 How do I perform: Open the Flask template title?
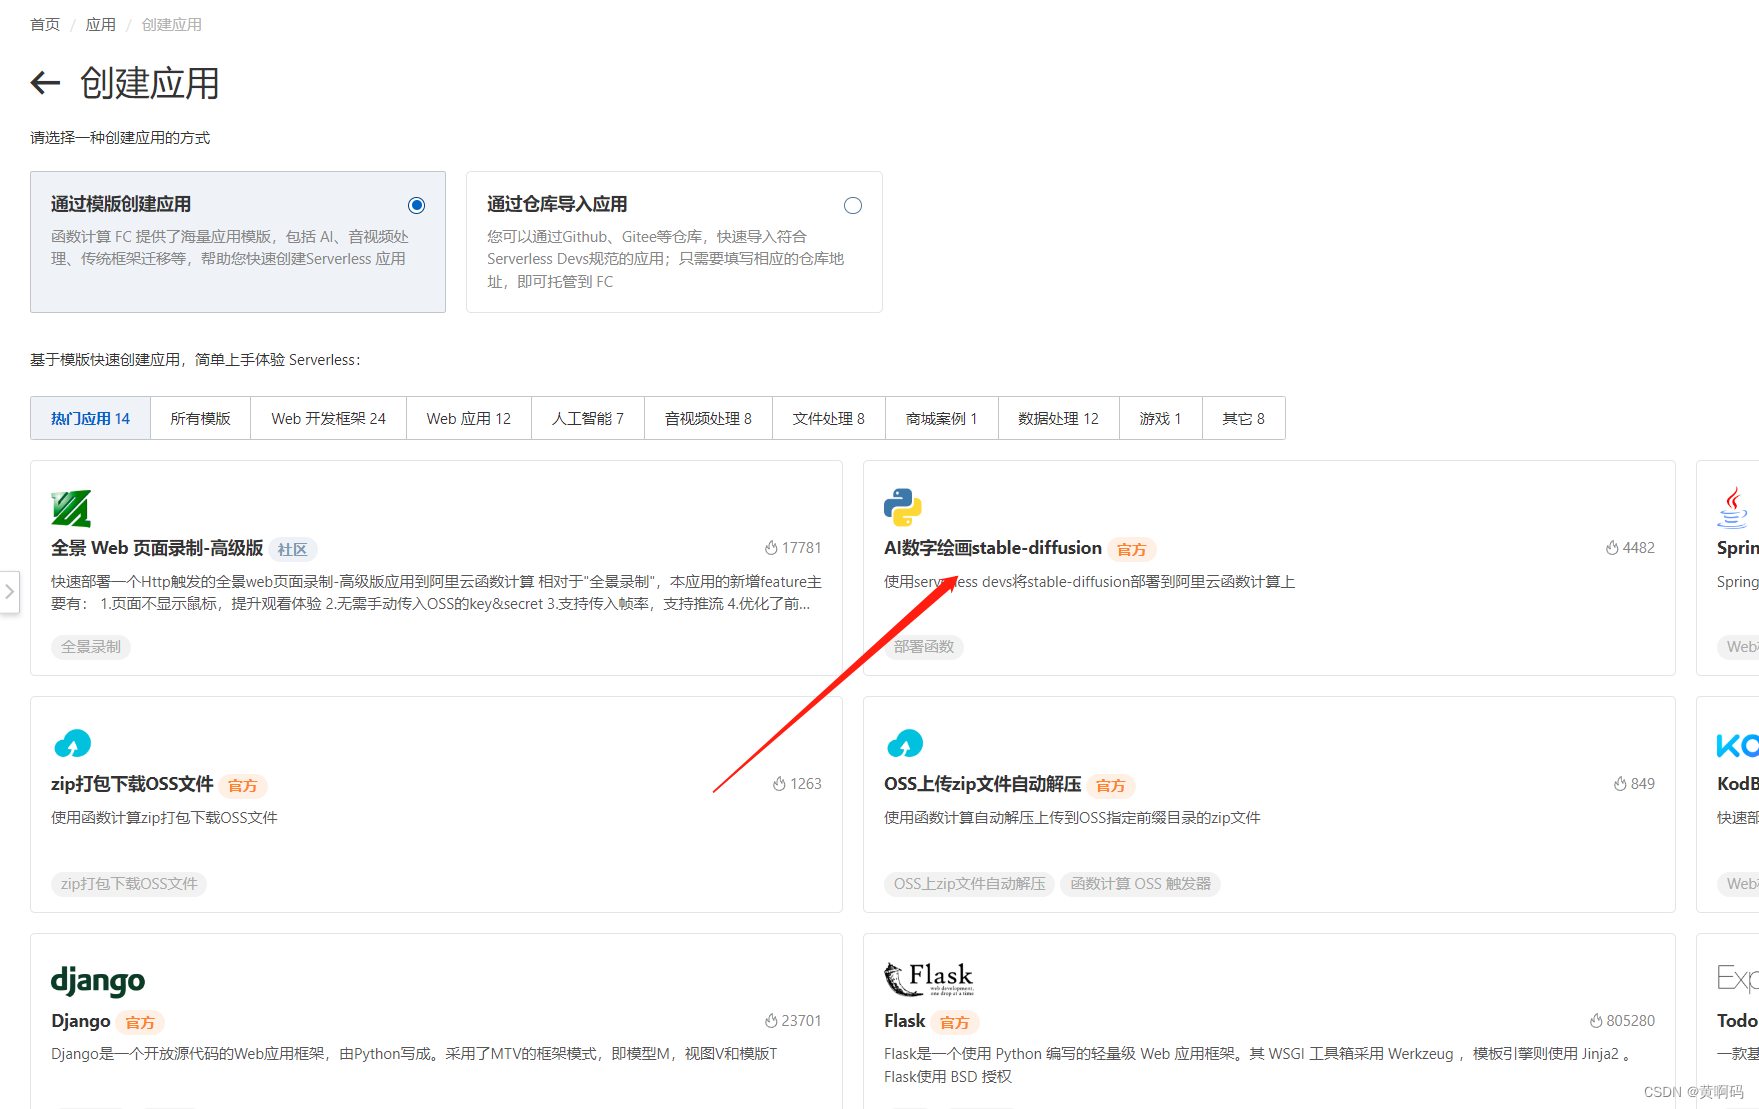pos(905,1021)
